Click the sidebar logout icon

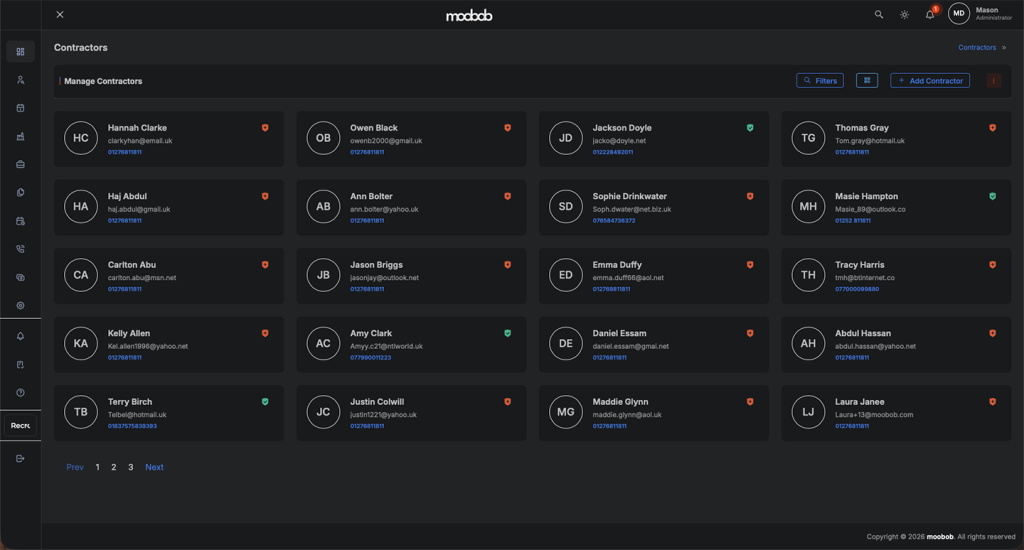20,459
